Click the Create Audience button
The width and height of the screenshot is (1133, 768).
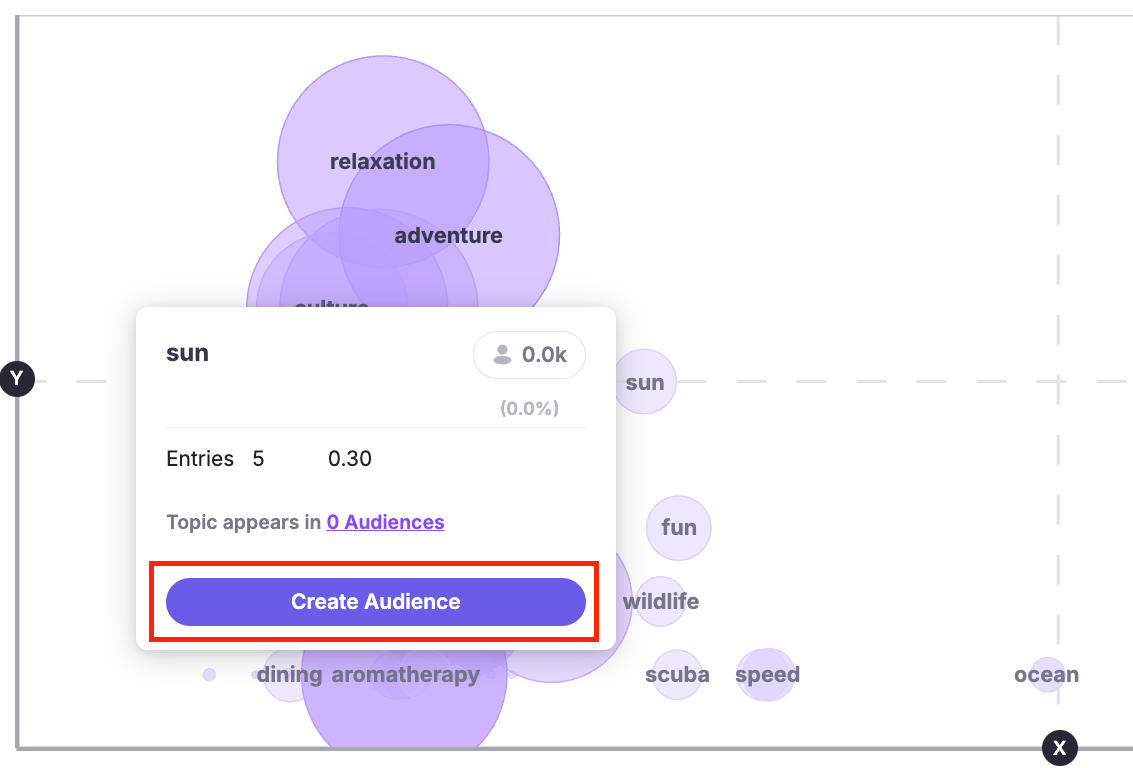click(x=375, y=602)
